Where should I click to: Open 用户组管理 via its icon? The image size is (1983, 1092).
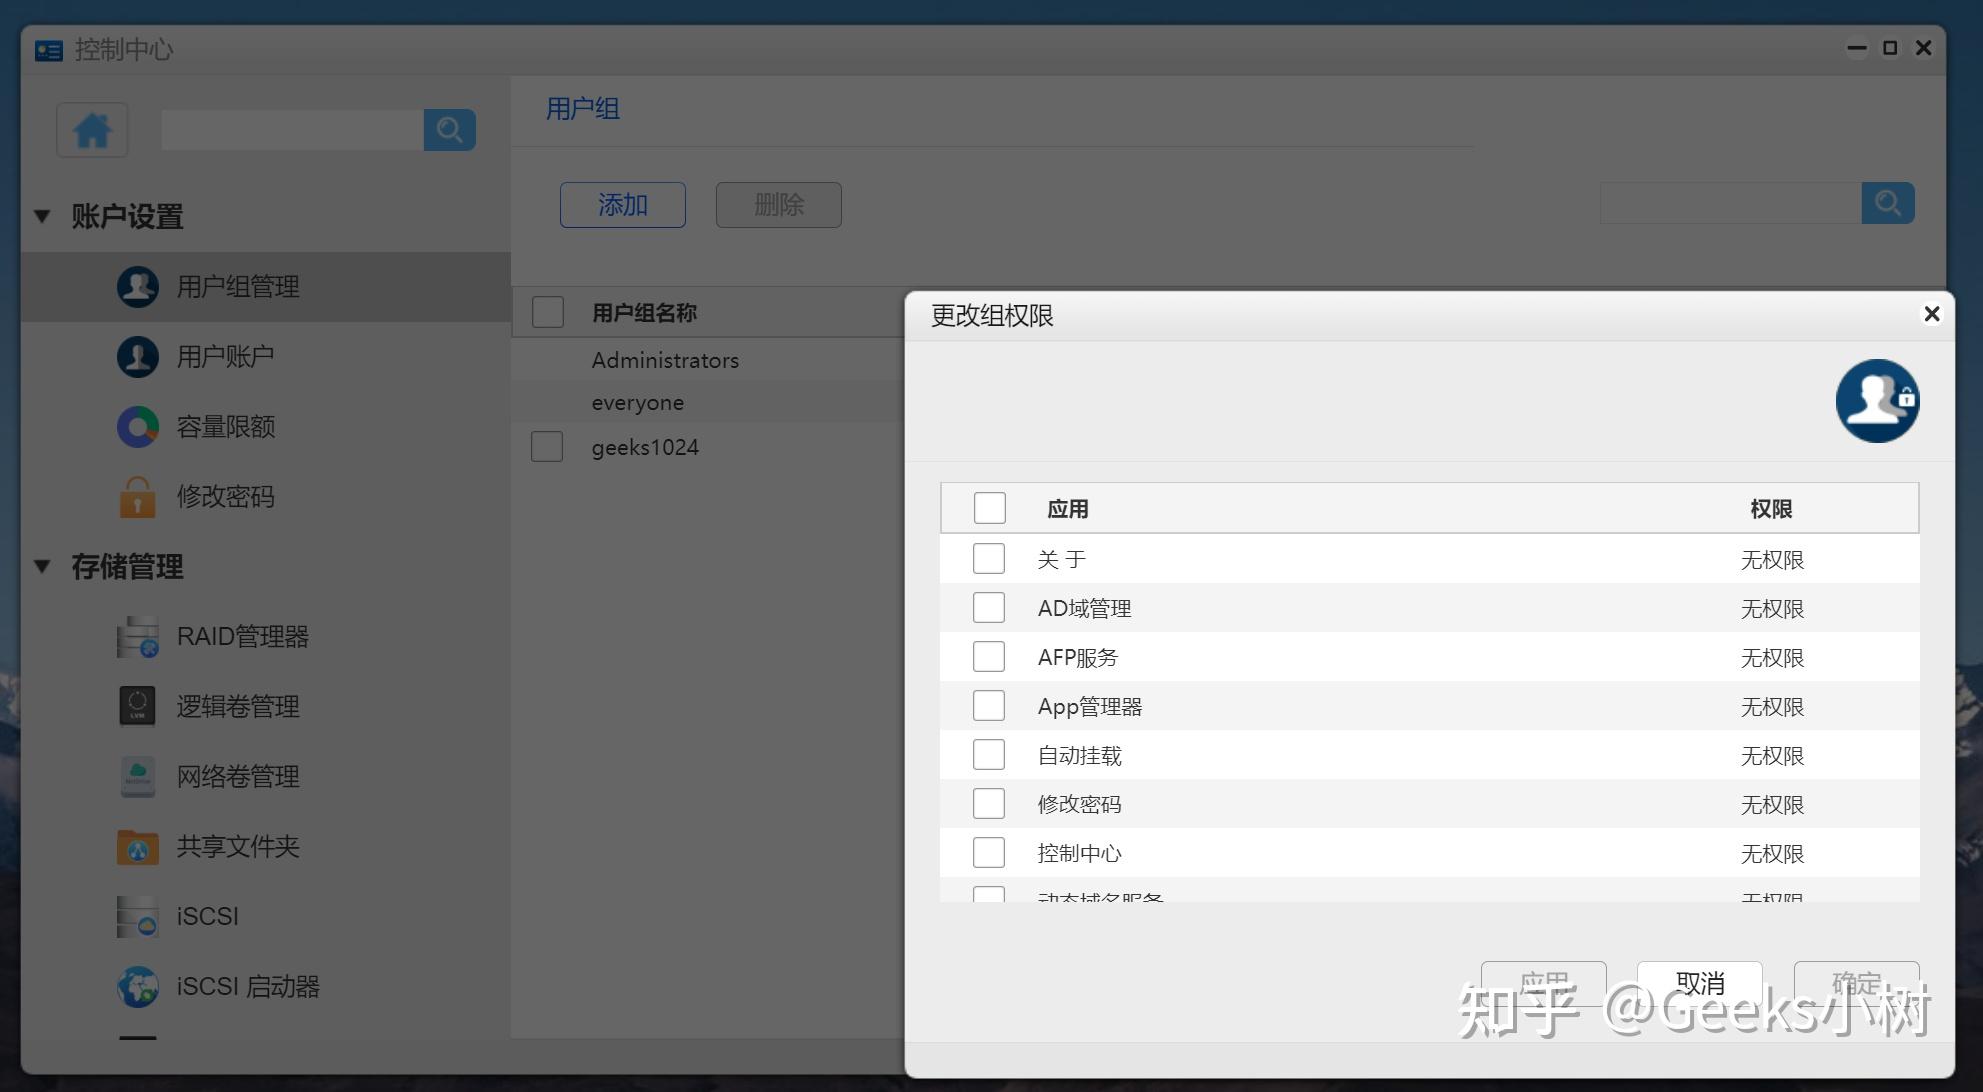point(138,287)
